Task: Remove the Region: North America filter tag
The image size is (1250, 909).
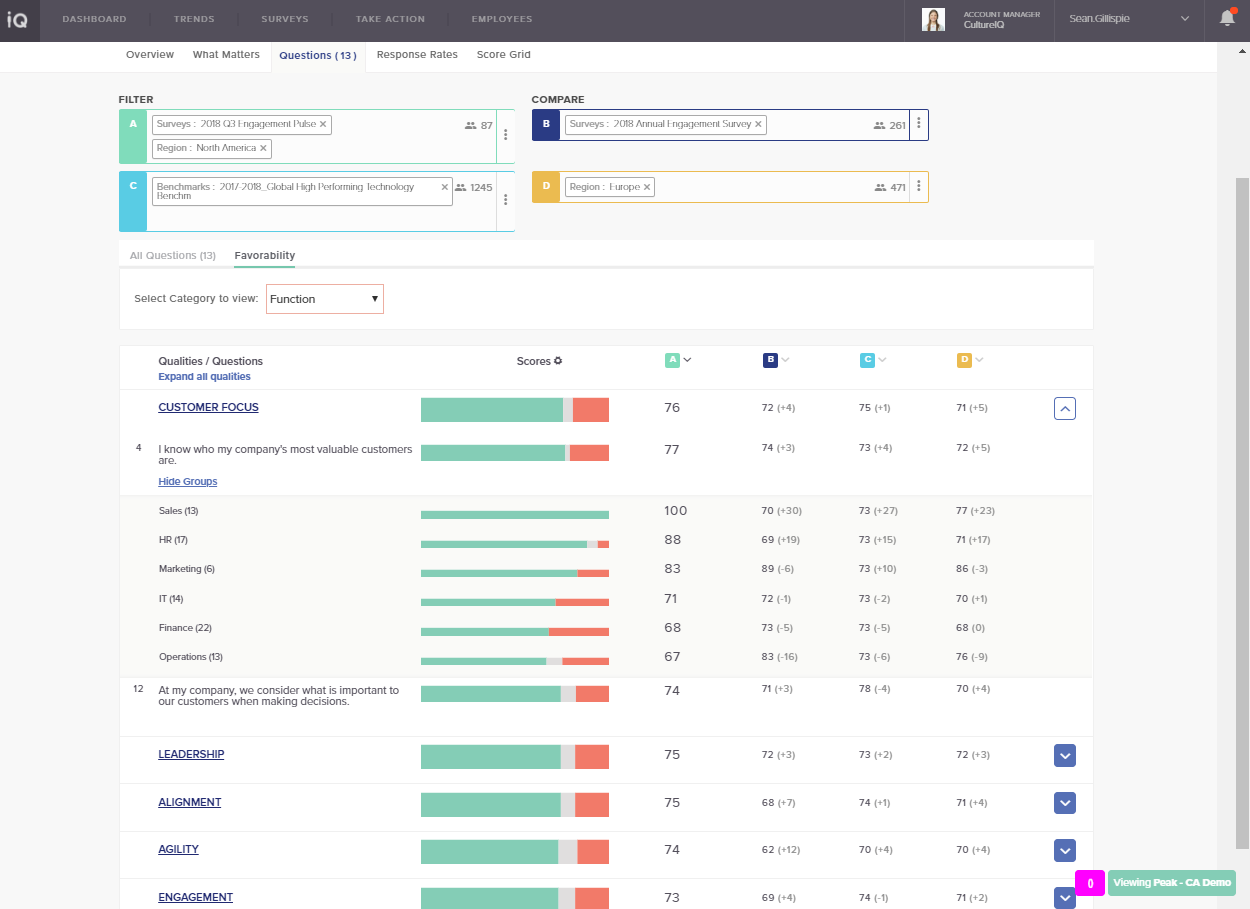Action: point(263,148)
